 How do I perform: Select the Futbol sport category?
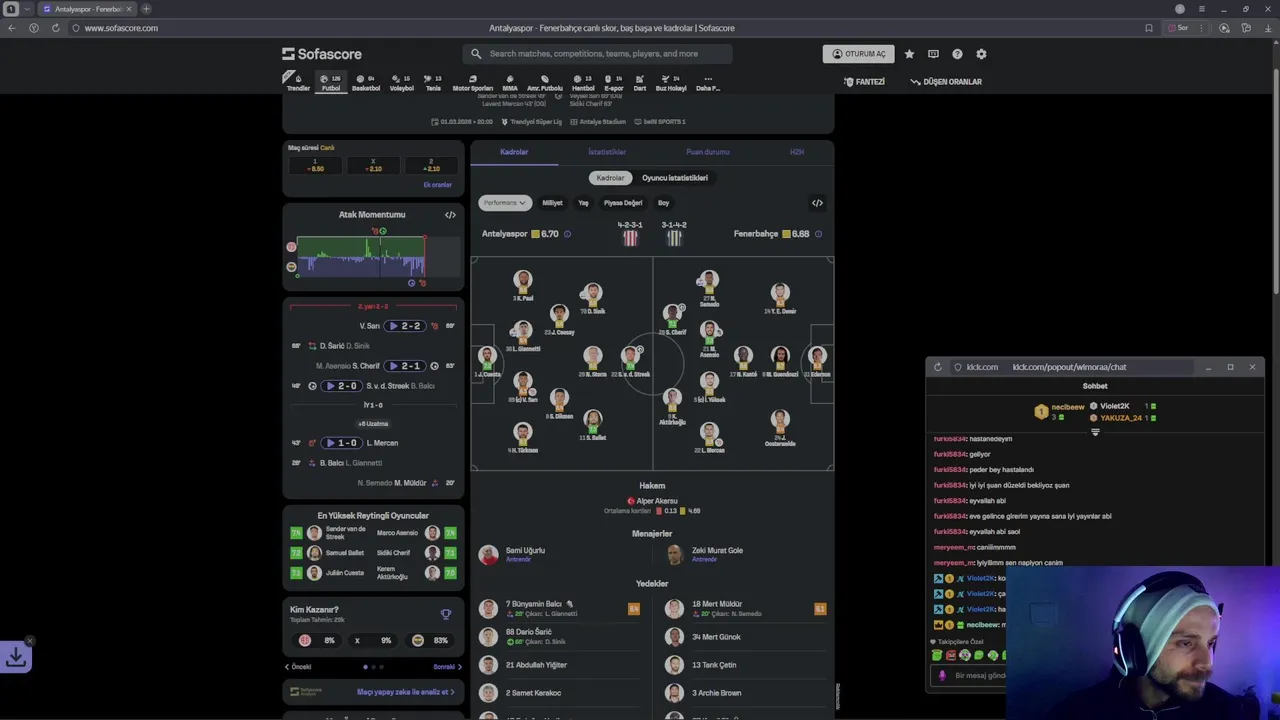click(x=331, y=82)
